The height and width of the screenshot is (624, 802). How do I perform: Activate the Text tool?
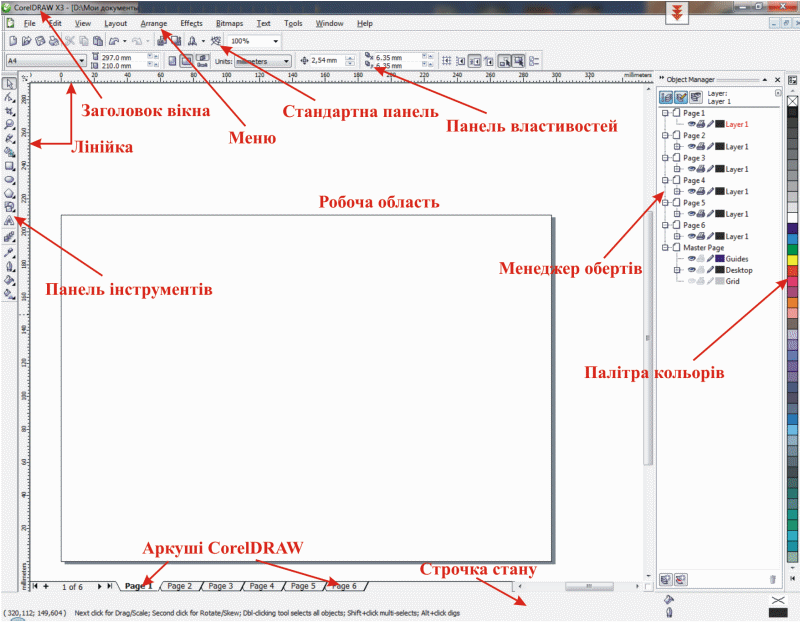click(x=9, y=219)
